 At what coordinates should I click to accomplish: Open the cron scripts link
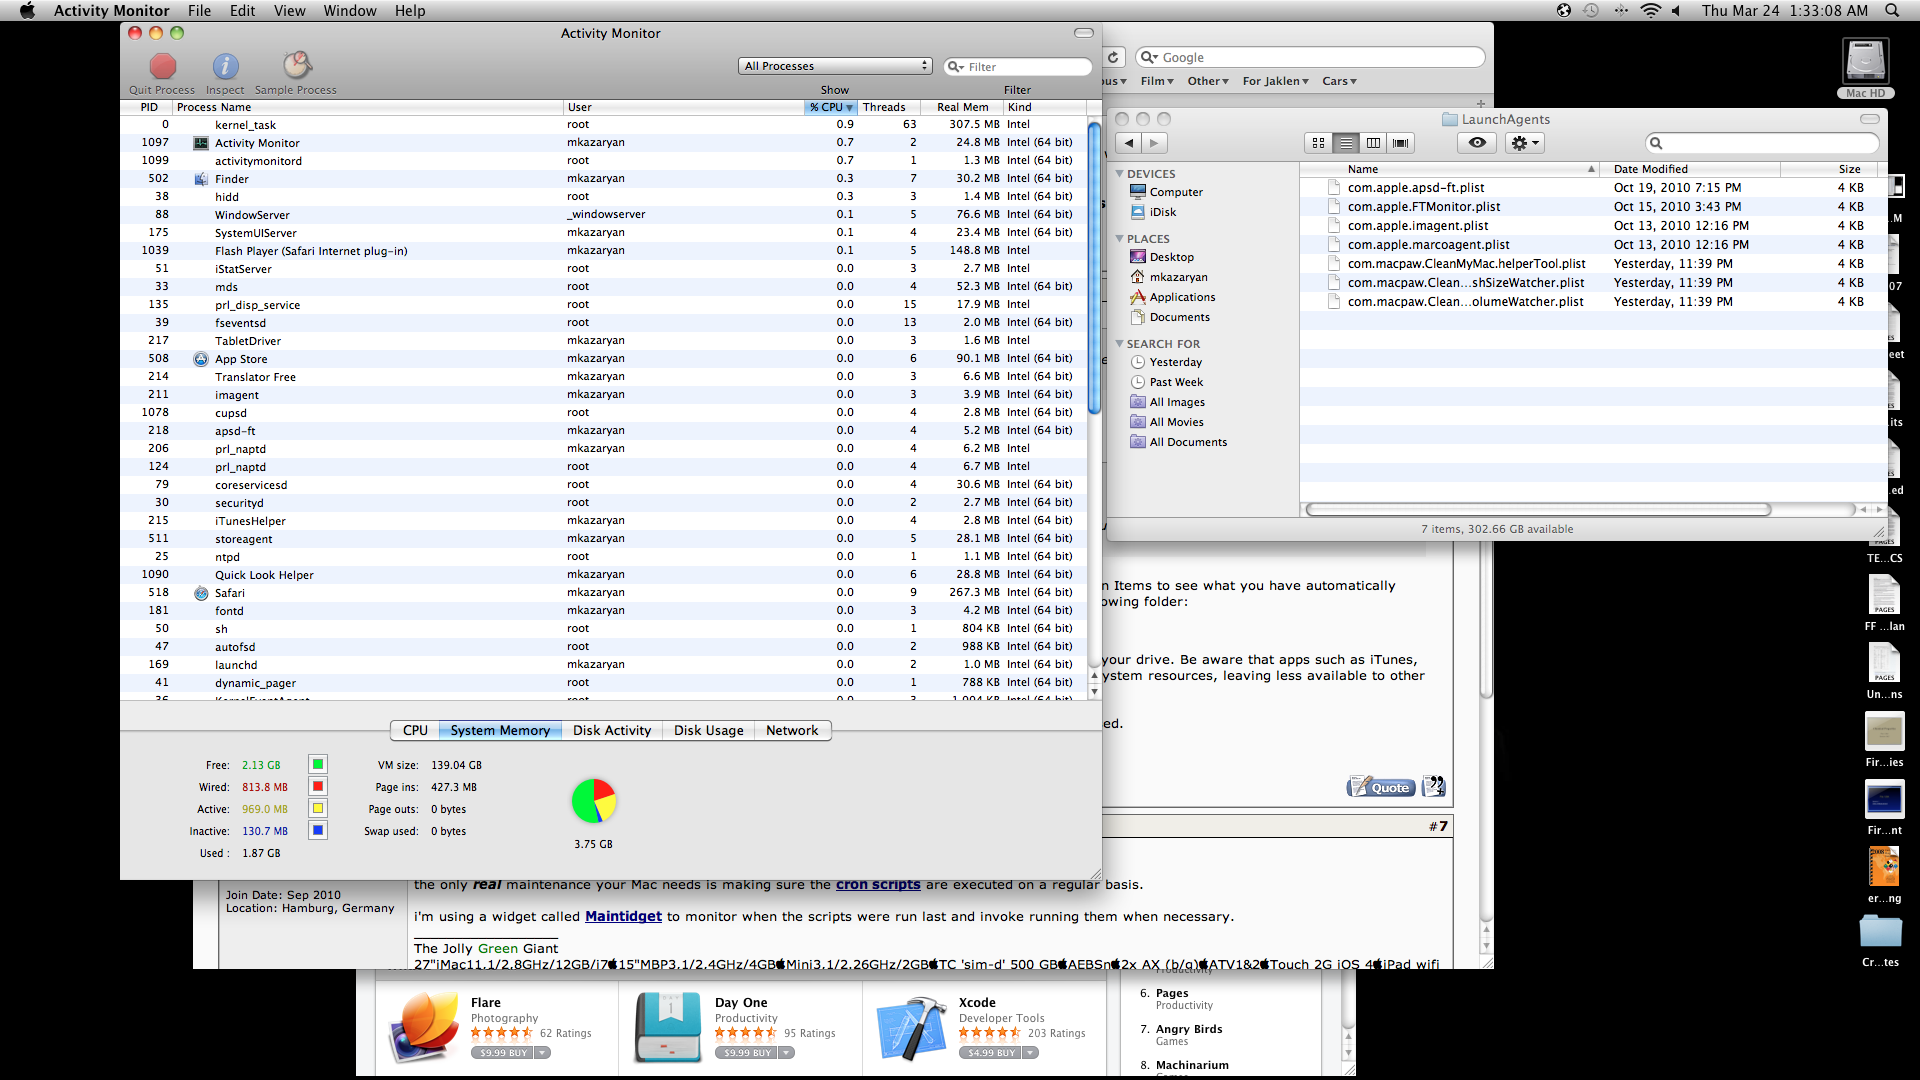pyautogui.click(x=878, y=884)
